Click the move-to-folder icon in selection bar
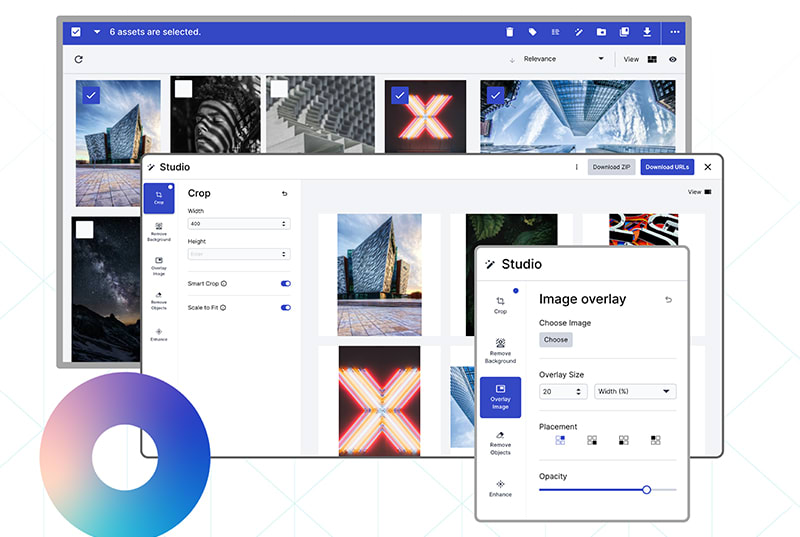The height and width of the screenshot is (537, 800). pos(601,32)
